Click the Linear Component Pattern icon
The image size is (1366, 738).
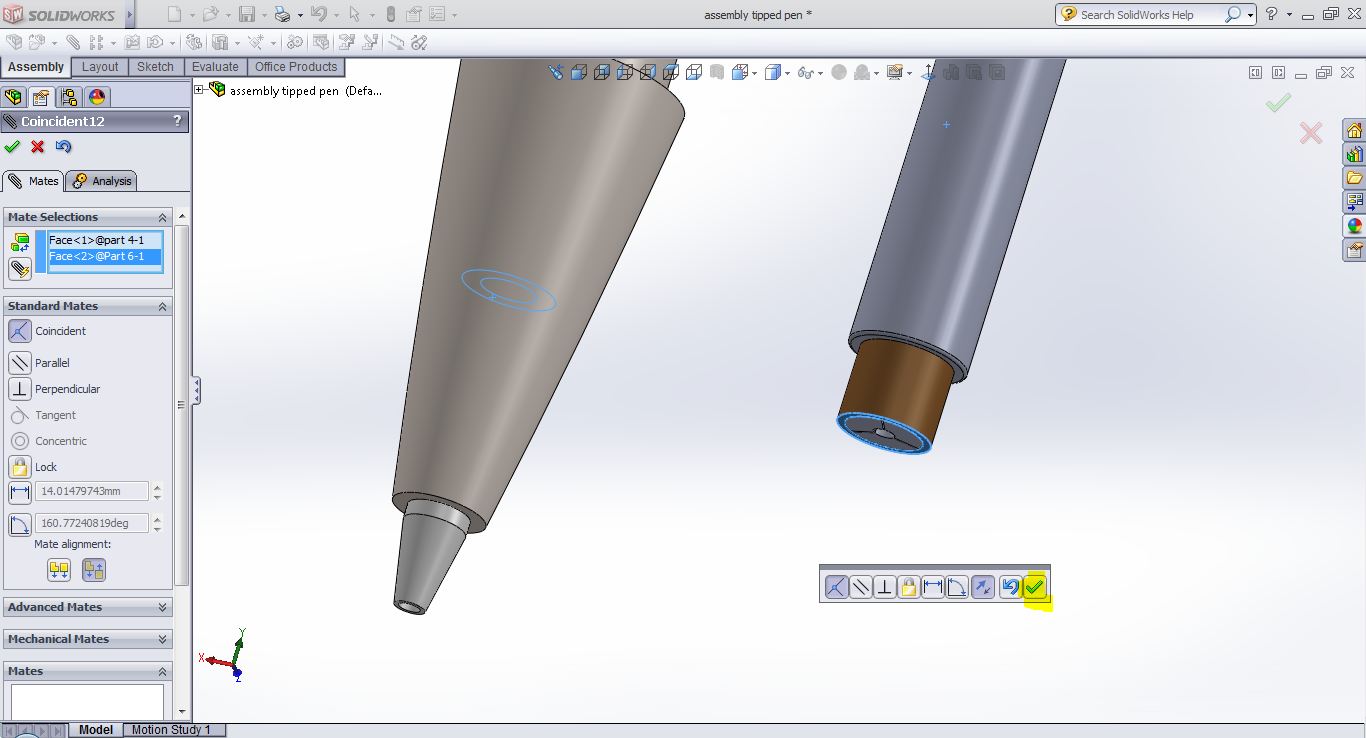click(x=97, y=42)
